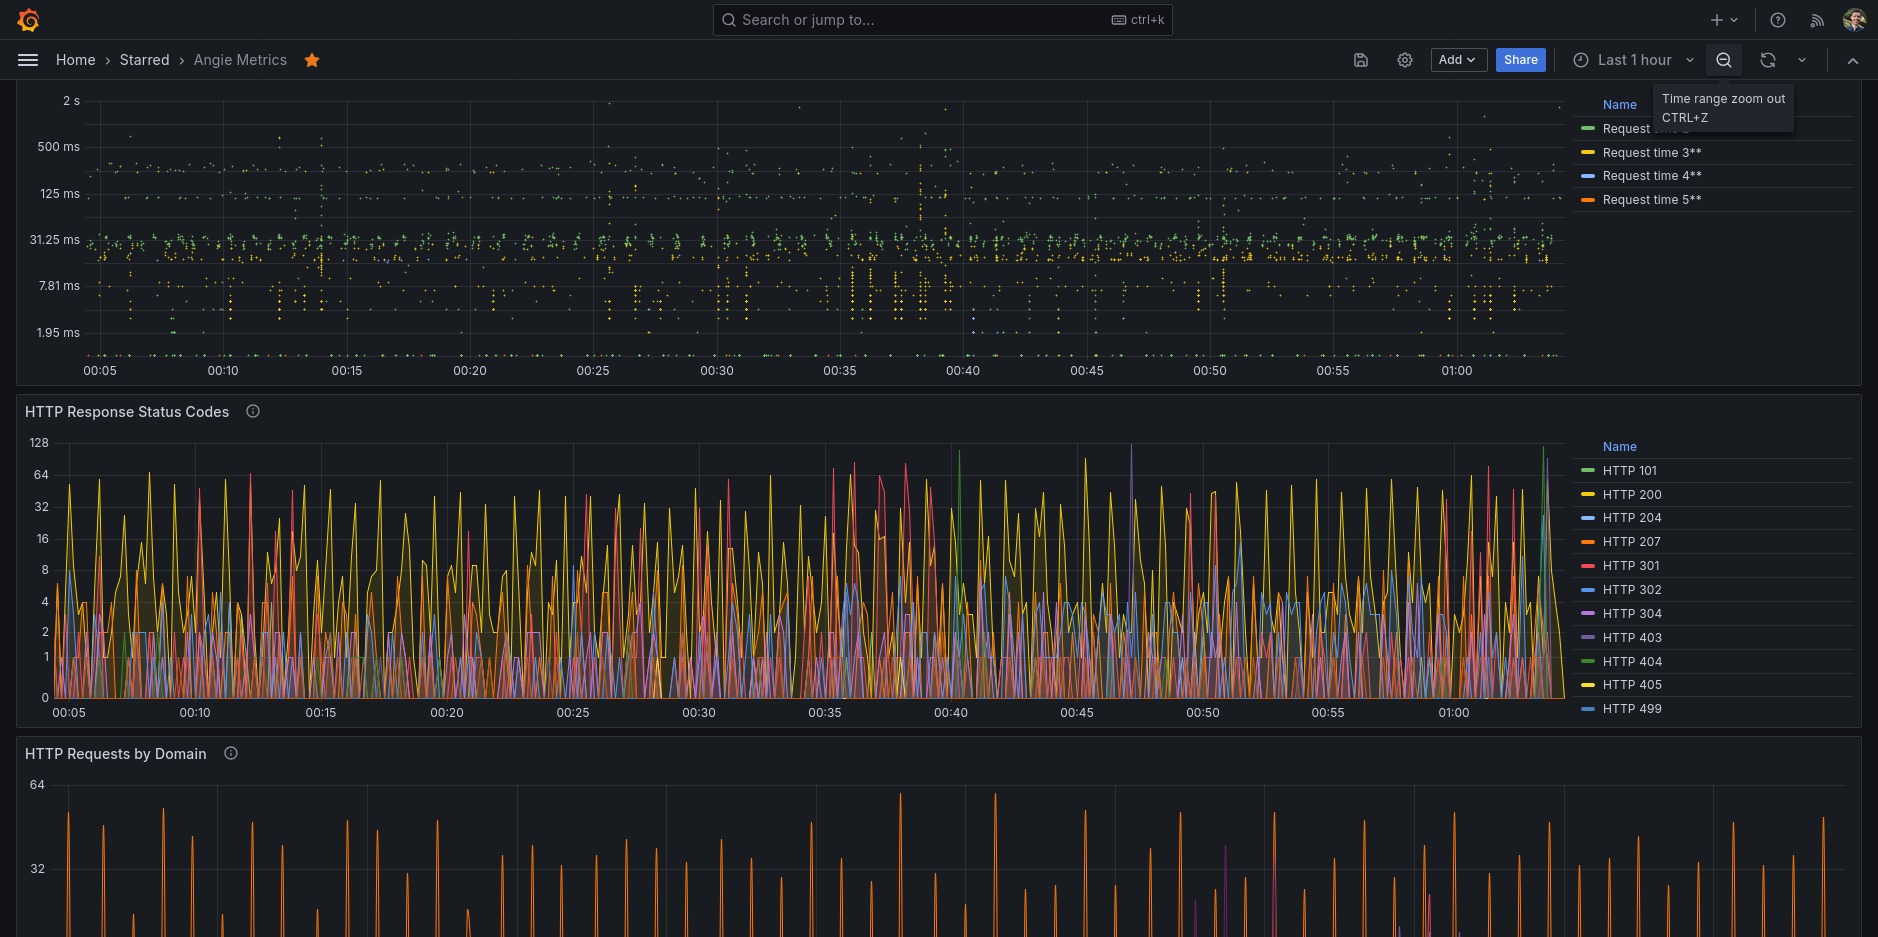This screenshot has height=937, width=1878.
Task: Open the hamburger navigation menu
Action: pyautogui.click(x=28, y=60)
